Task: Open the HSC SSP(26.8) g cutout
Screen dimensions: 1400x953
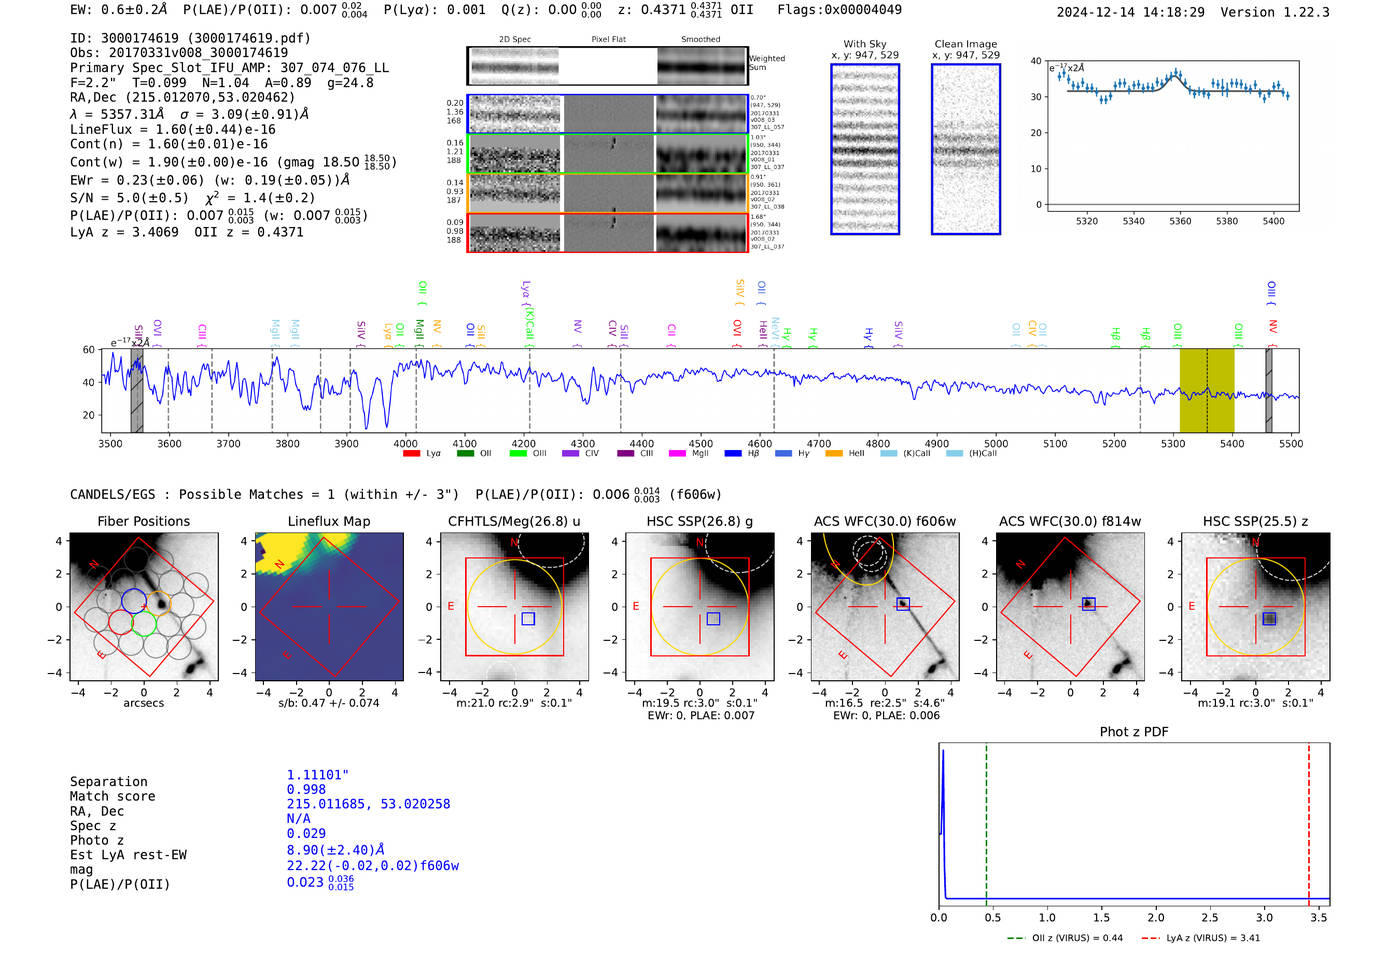Action: pos(699,606)
